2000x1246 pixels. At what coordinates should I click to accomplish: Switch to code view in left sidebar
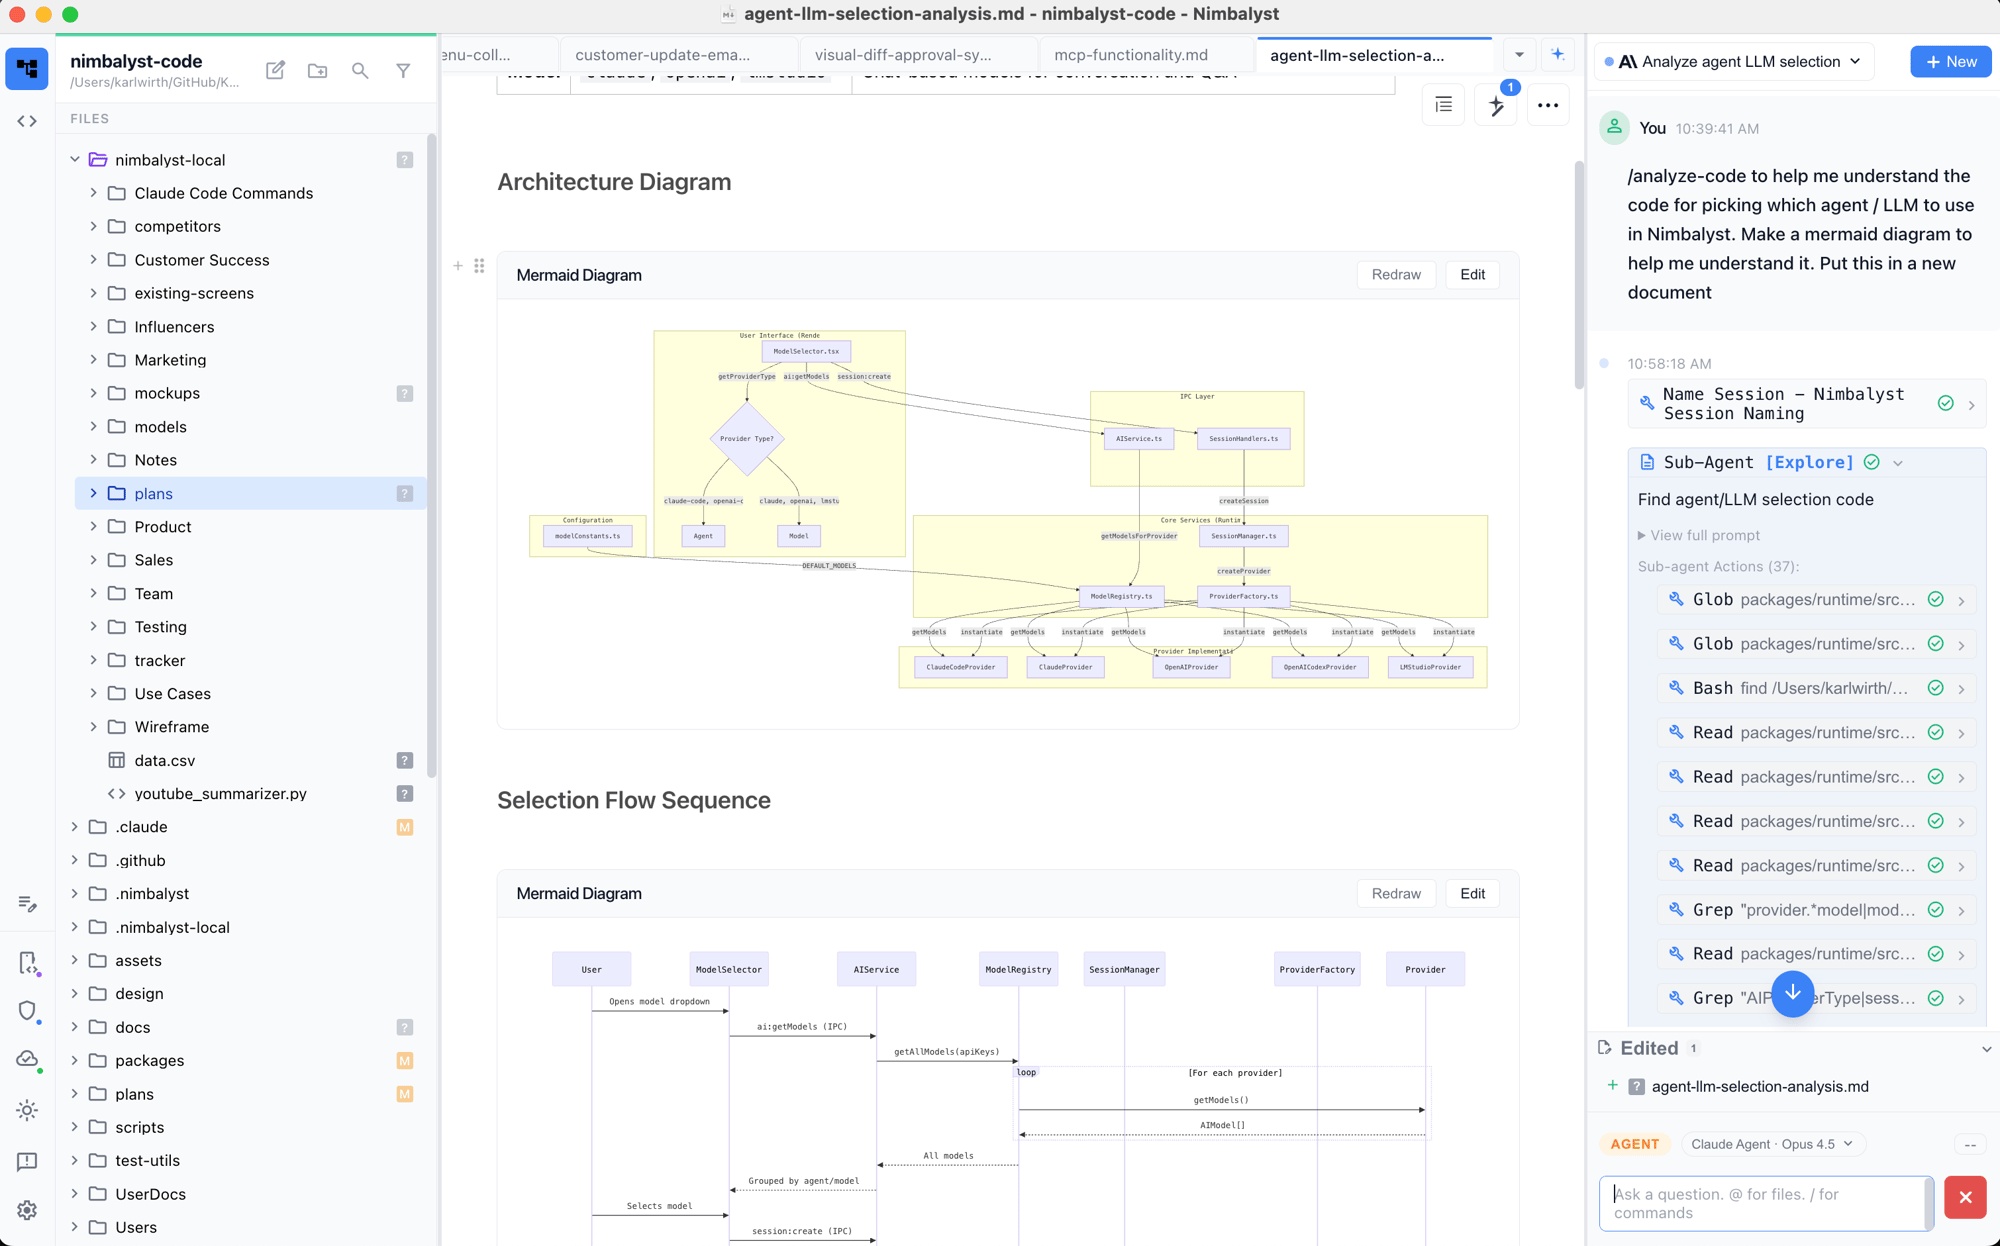[x=26, y=120]
